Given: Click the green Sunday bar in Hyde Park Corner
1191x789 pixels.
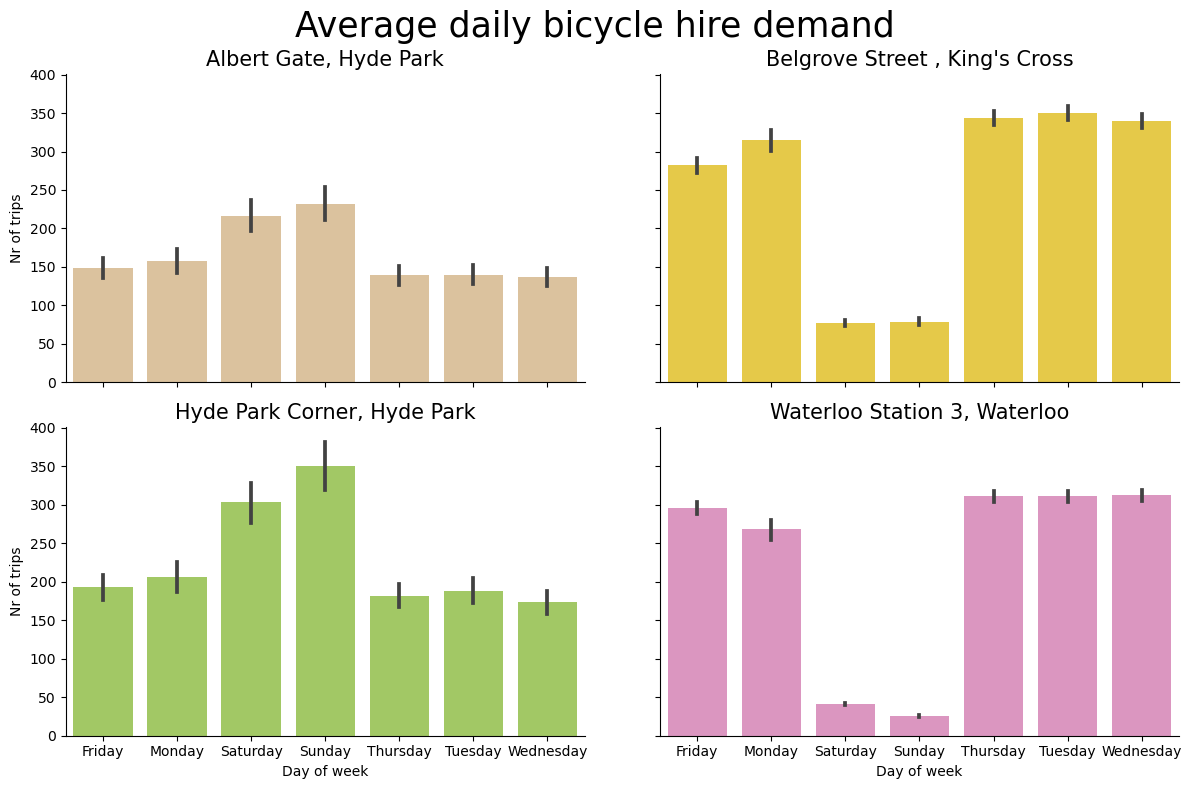Looking at the screenshot, I should click(x=325, y=600).
